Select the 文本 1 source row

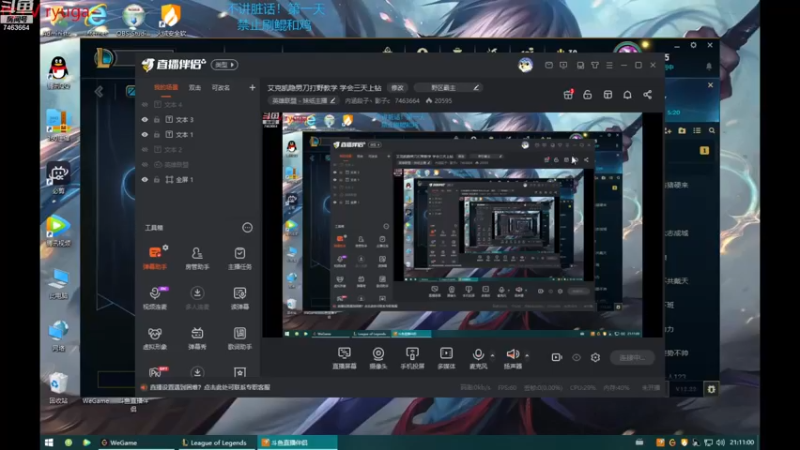[197, 134]
